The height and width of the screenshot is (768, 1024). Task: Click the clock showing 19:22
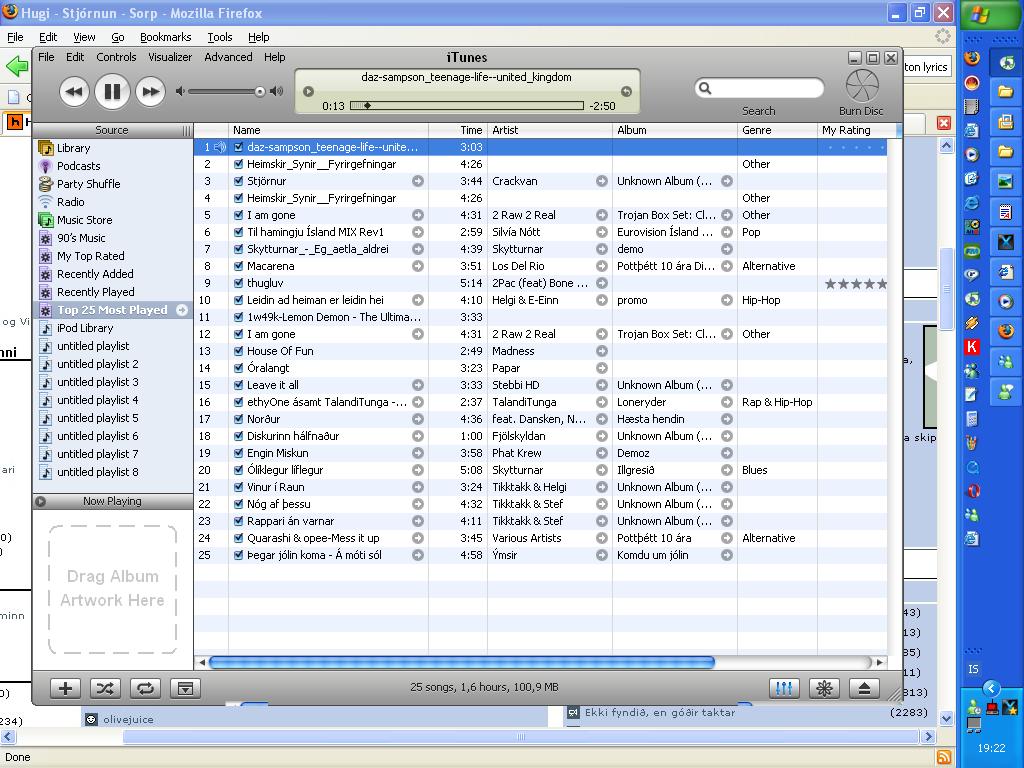[991, 748]
